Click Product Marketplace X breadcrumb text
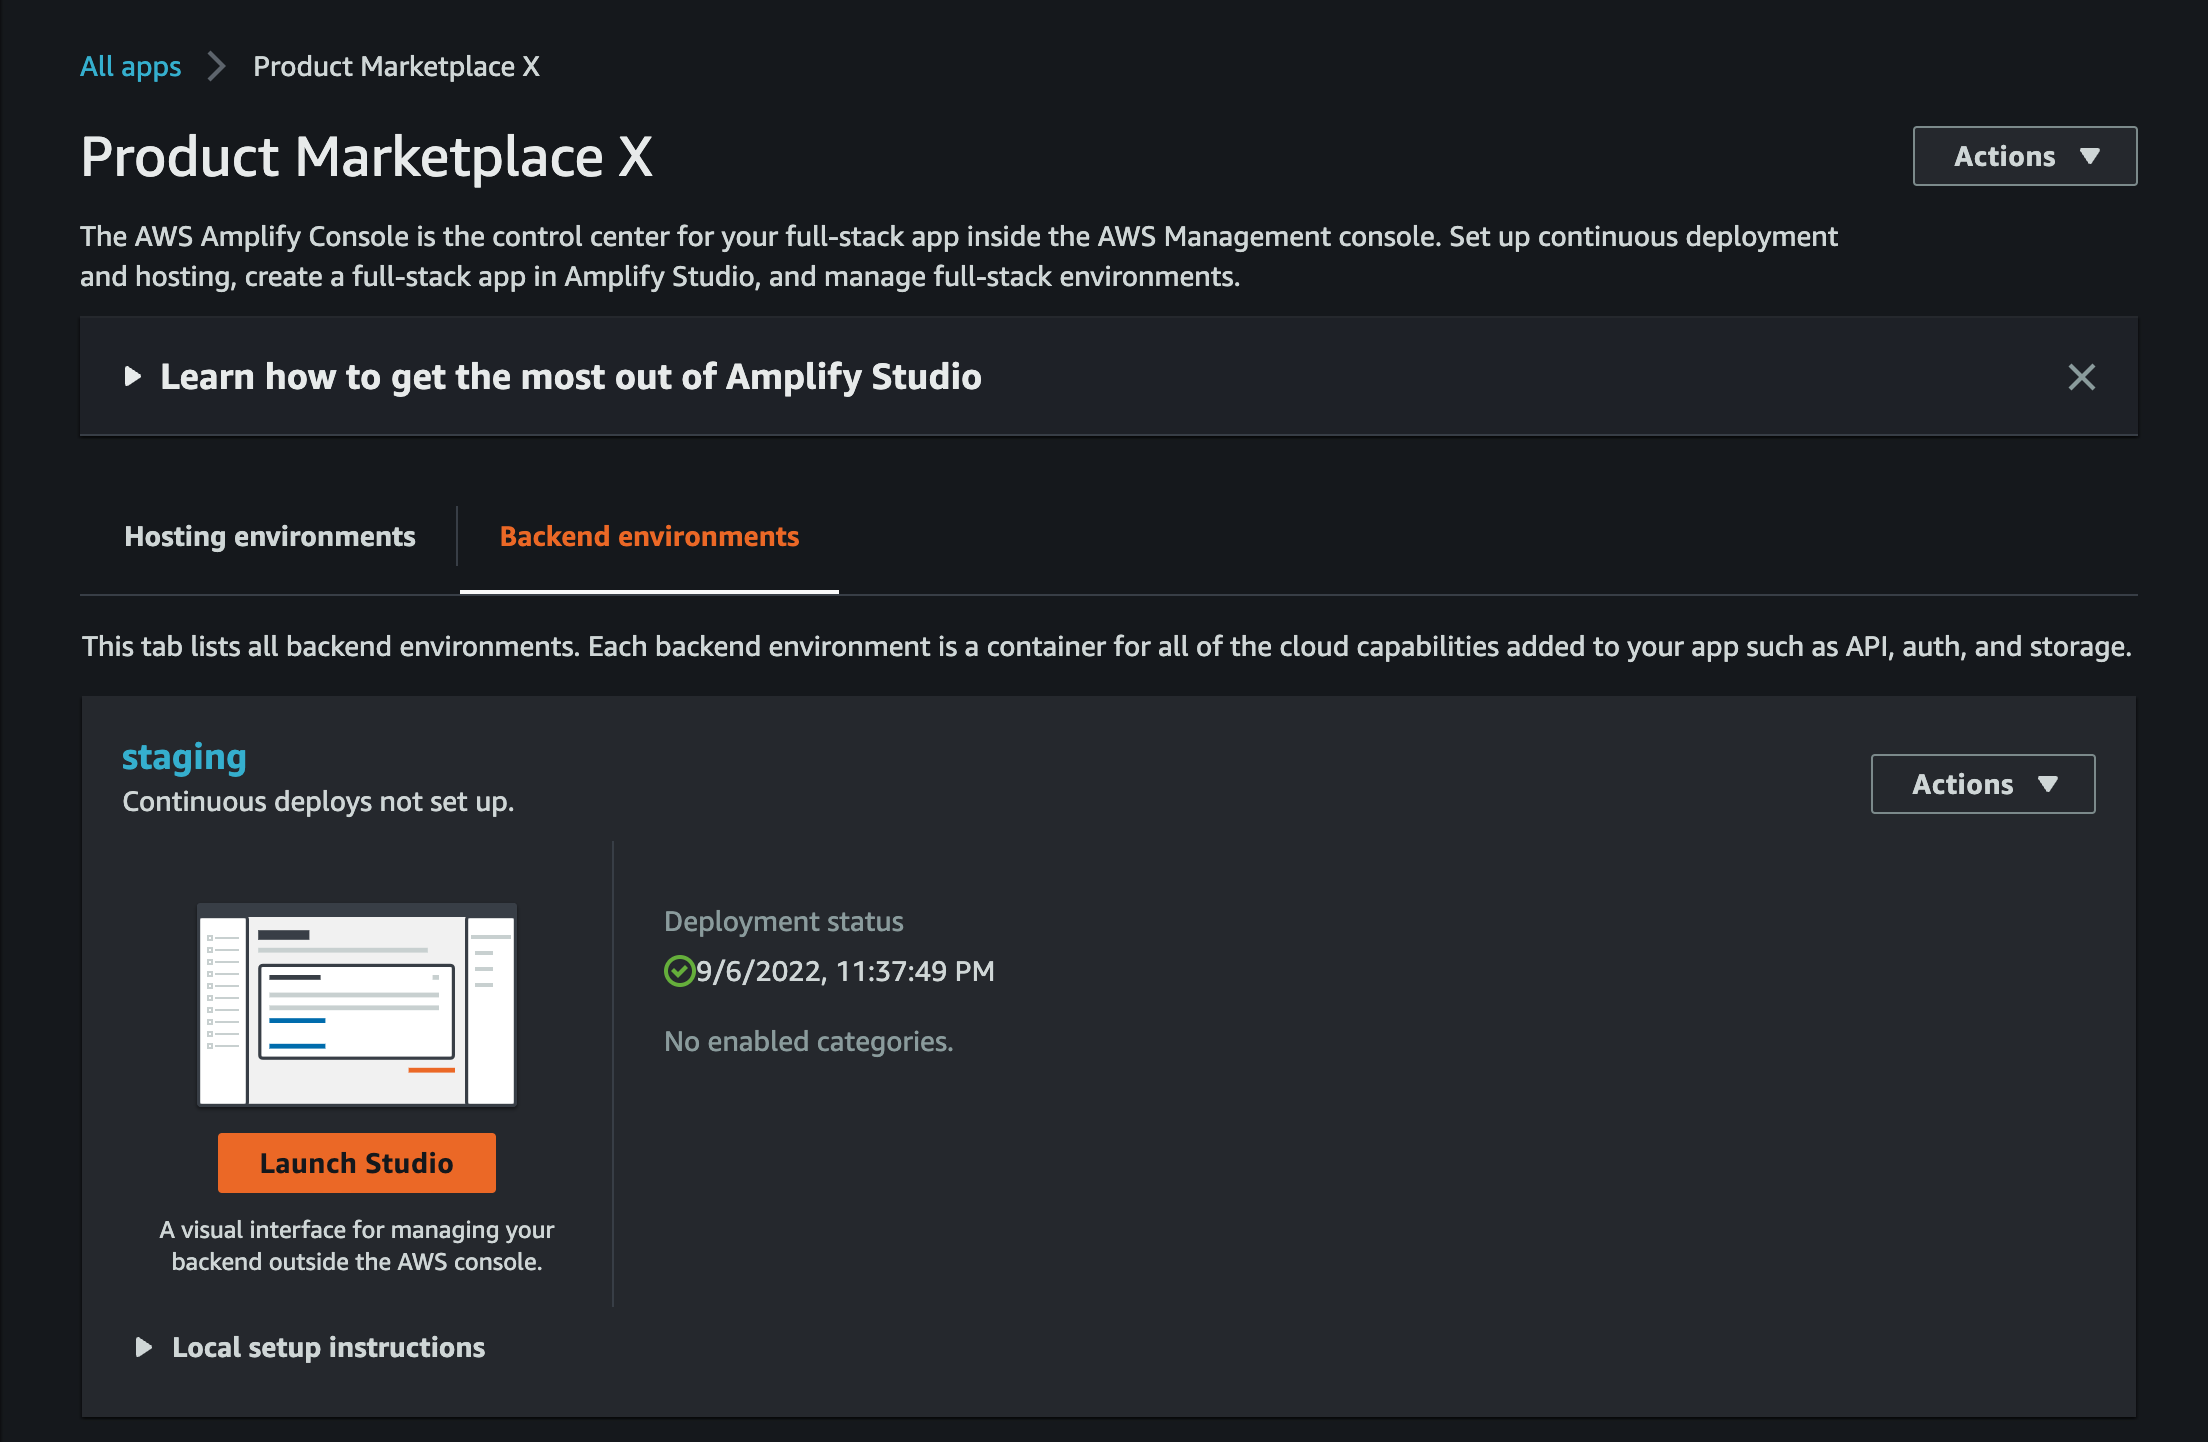This screenshot has height=1442, width=2208. 396,67
